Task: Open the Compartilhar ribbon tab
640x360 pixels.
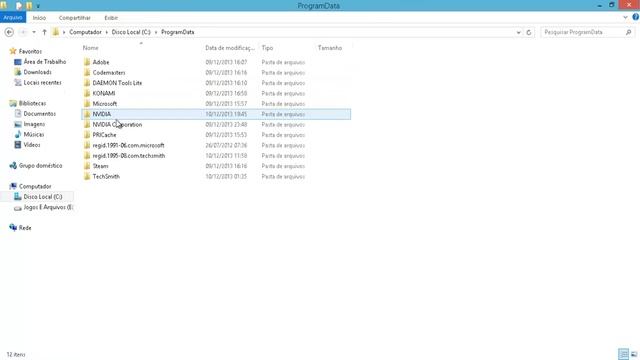Action: pyautogui.click(x=75, y=18)
